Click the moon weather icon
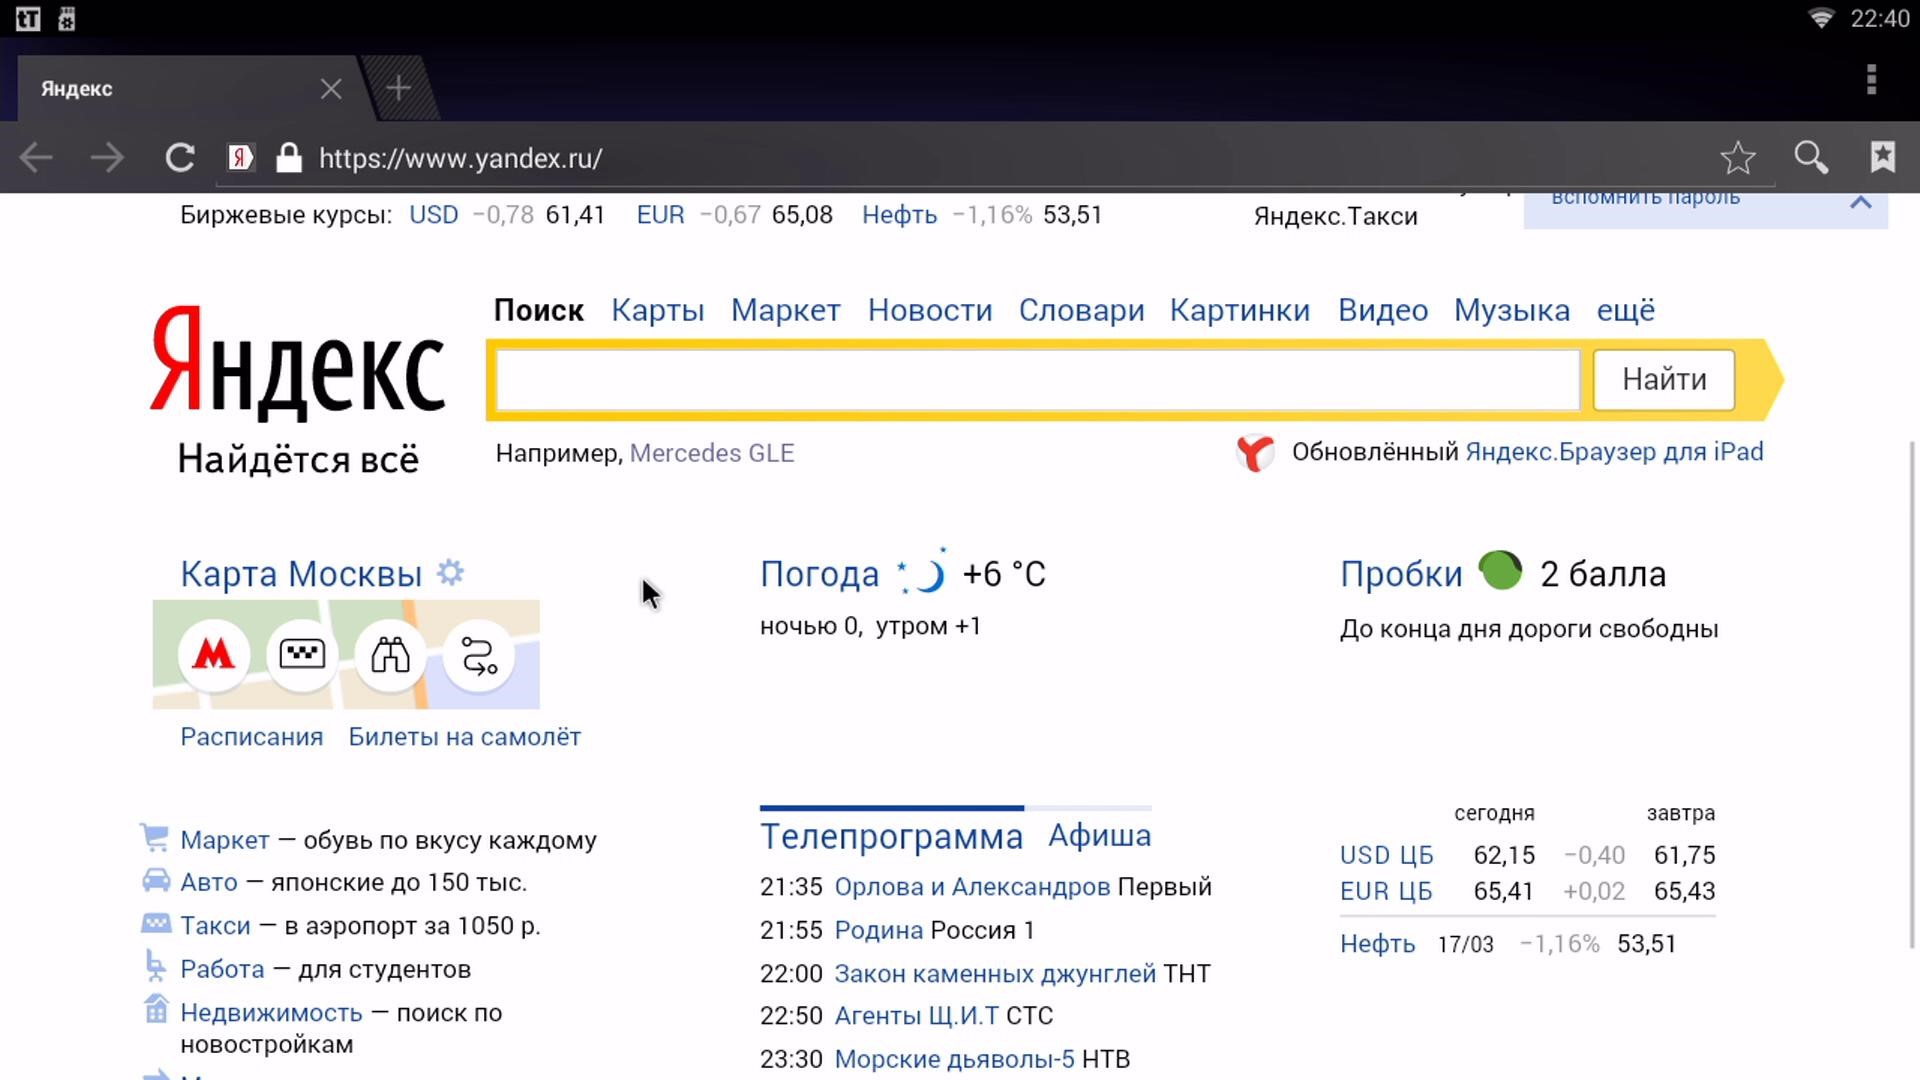Image resolution: width=1920 pixels, height=1080 pixels. point(923,572)
